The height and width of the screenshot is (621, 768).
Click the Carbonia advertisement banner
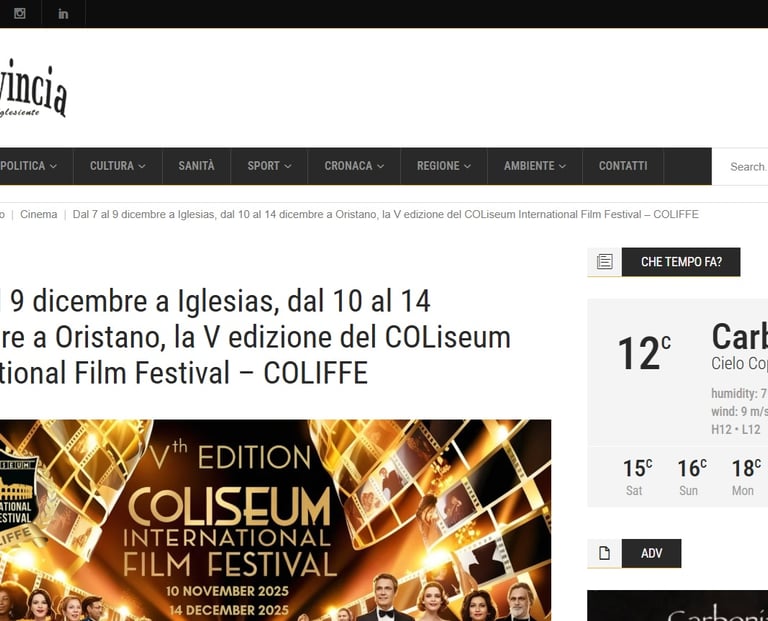677,606
